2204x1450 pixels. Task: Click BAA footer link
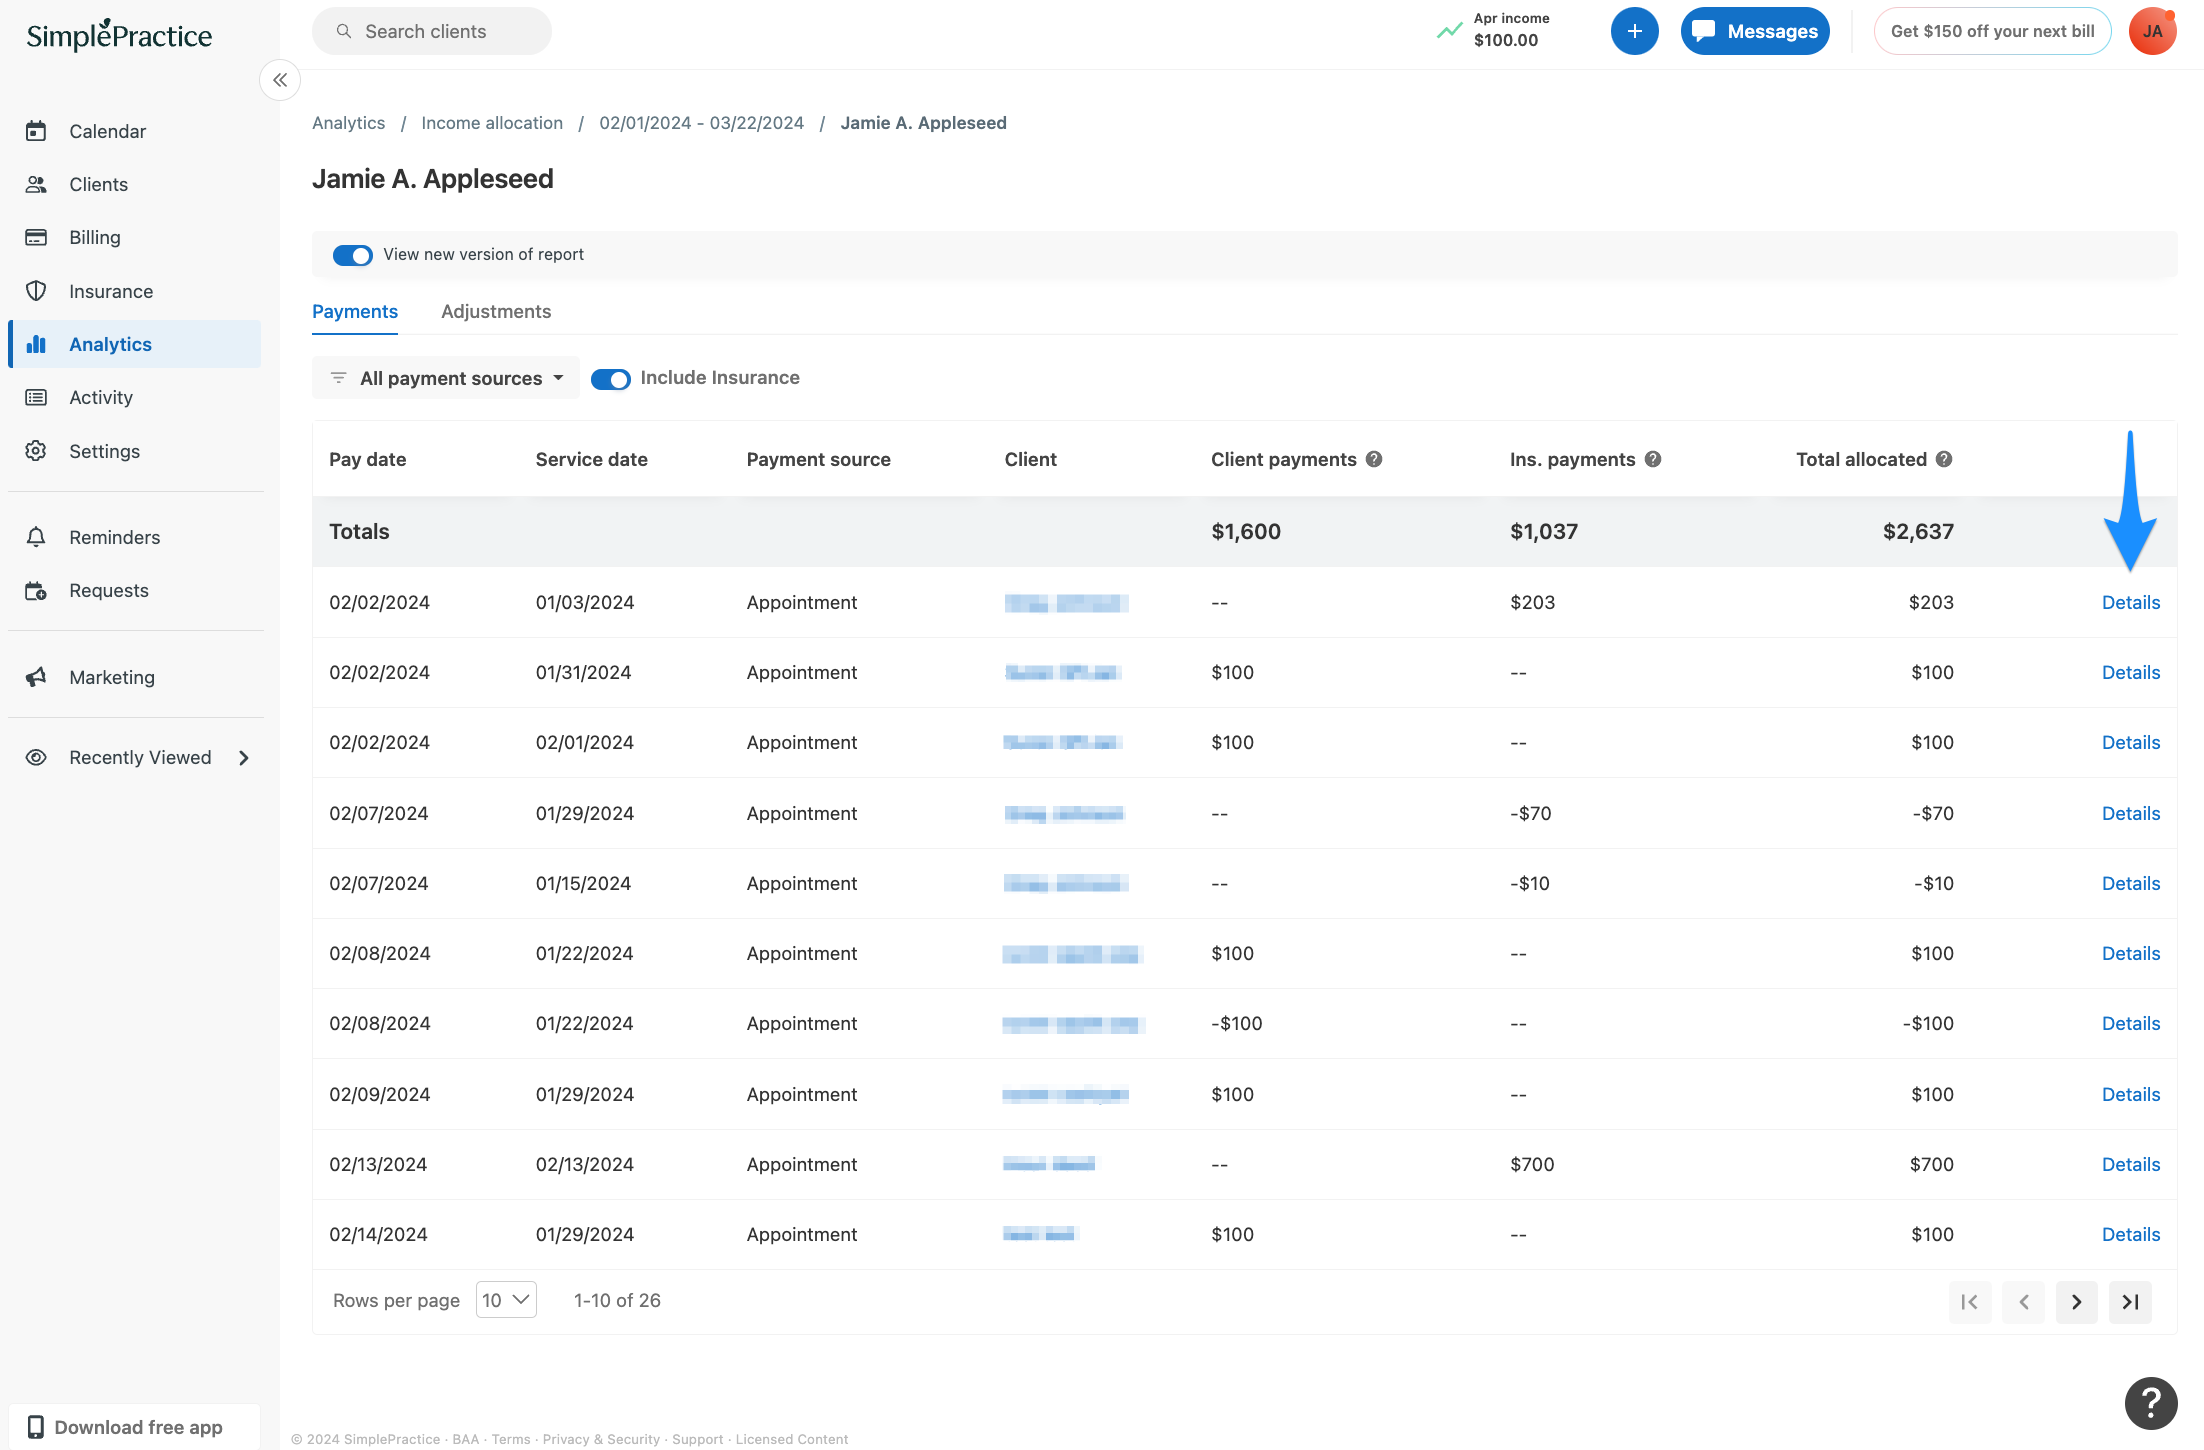pyautogui.click(x=465, y=1440)
